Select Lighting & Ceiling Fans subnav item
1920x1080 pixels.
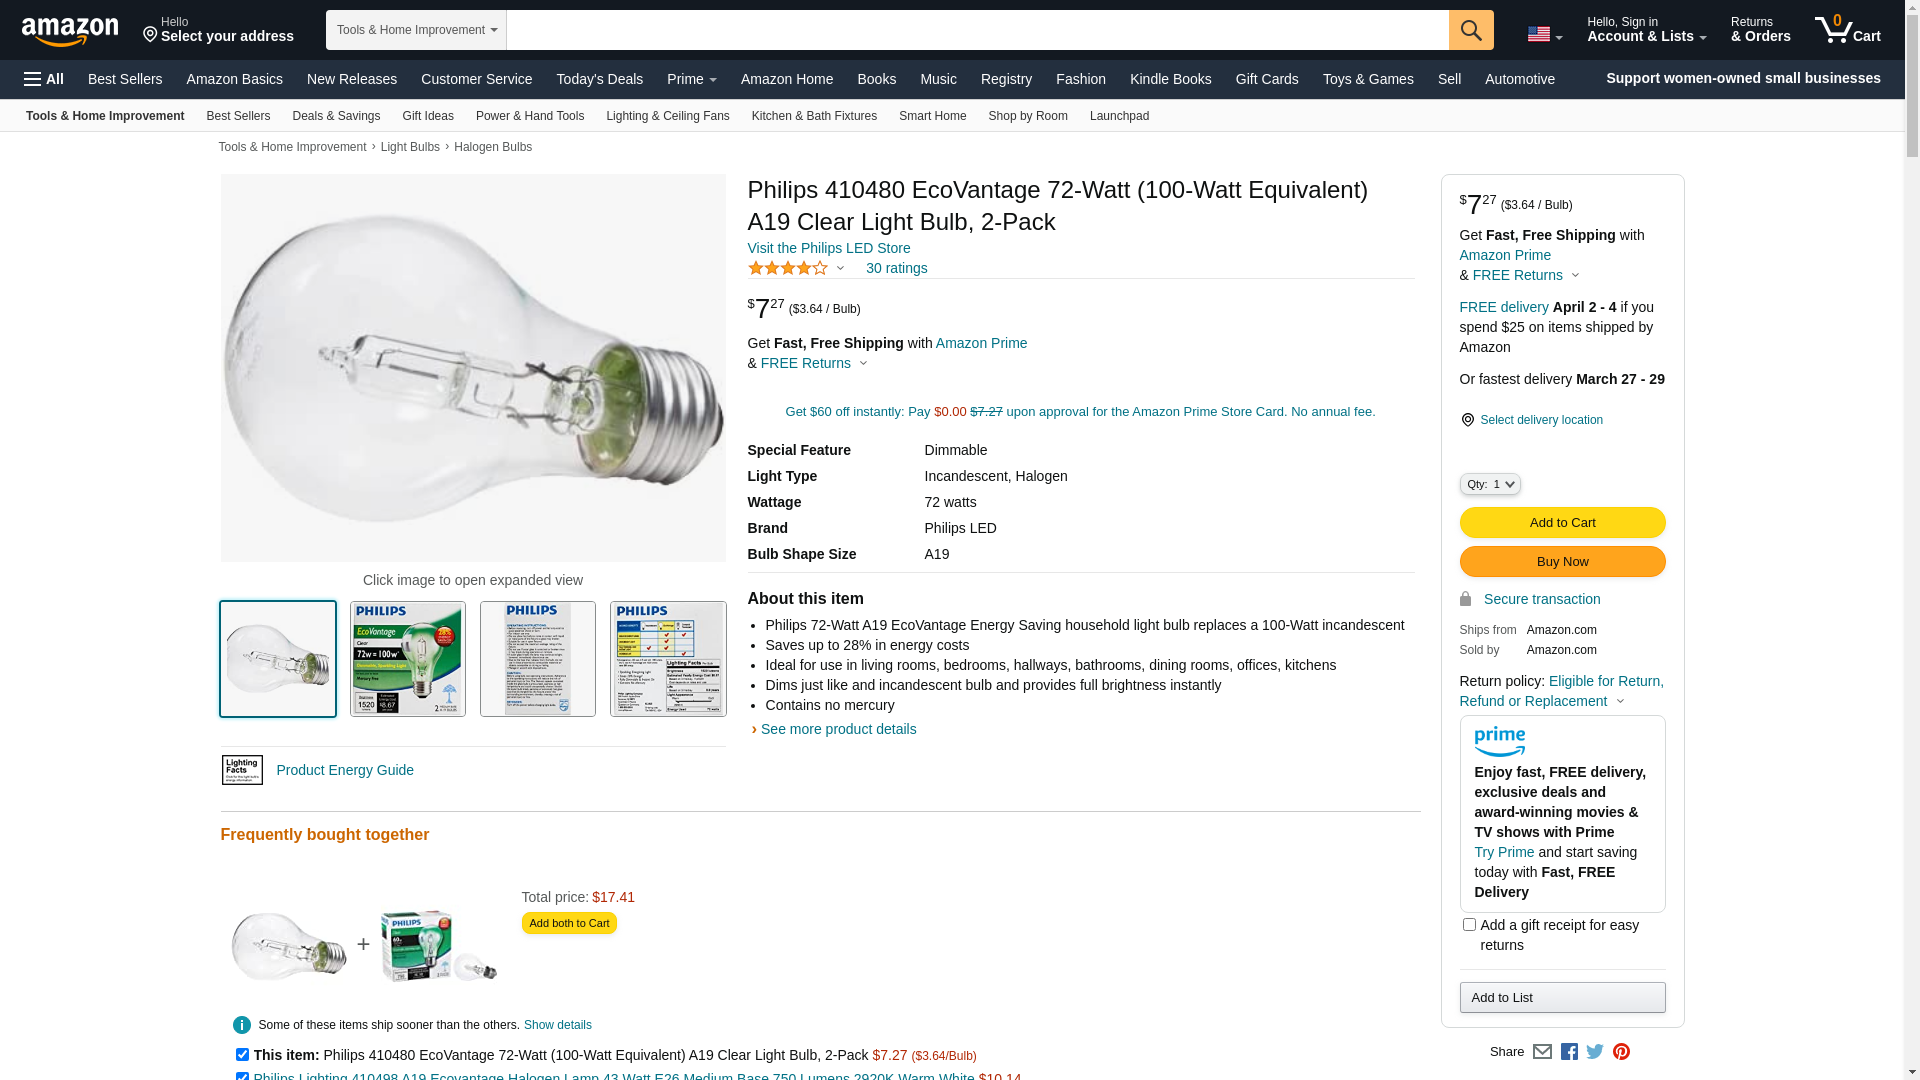[667, 116]
